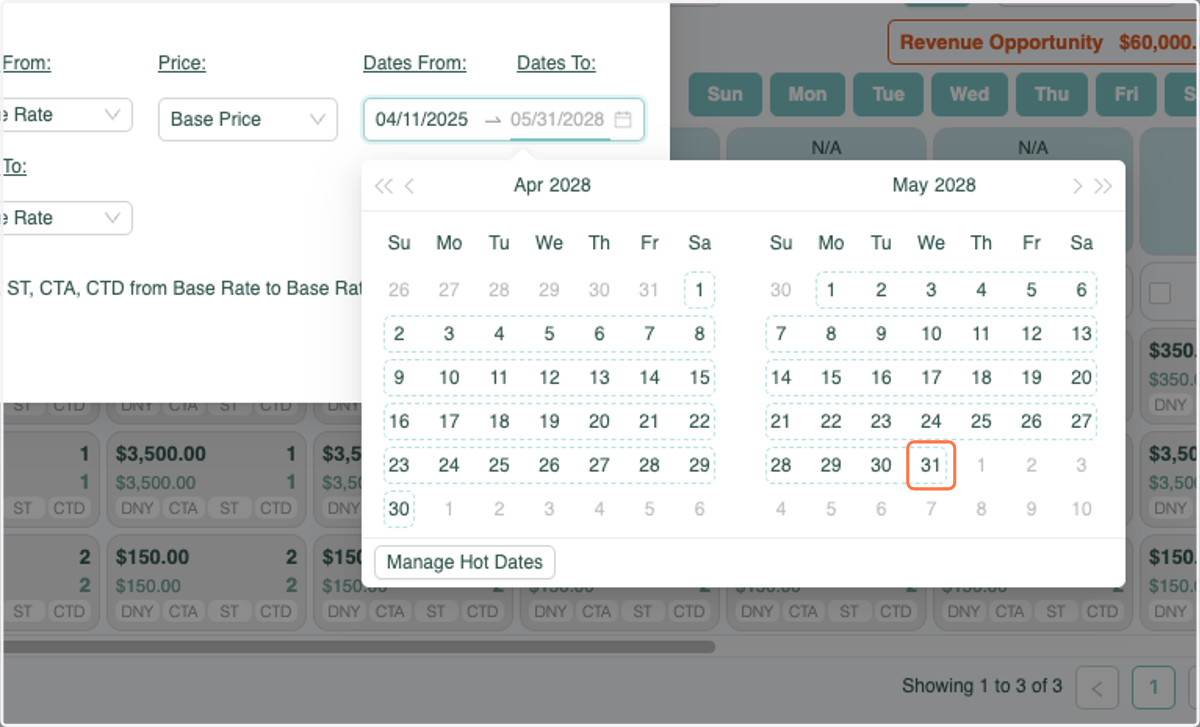Open the Base Price dropdown
1200x727 pixels.
pos(248,119)
